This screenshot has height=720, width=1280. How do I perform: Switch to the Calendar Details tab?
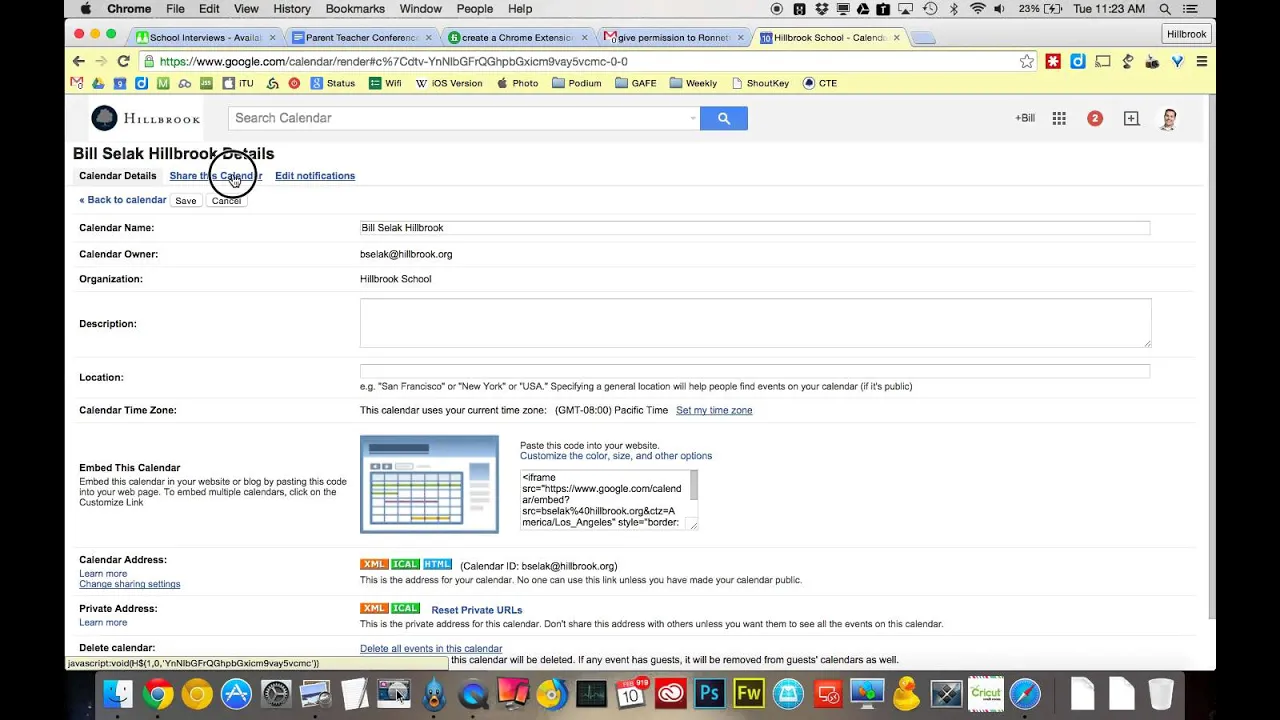(118, 176)
